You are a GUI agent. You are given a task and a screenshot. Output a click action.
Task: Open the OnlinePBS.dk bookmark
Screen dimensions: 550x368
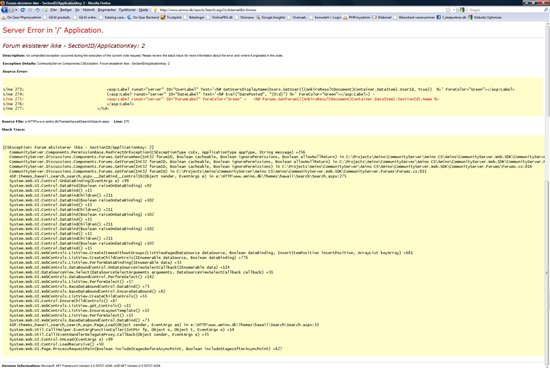point(220,17)
